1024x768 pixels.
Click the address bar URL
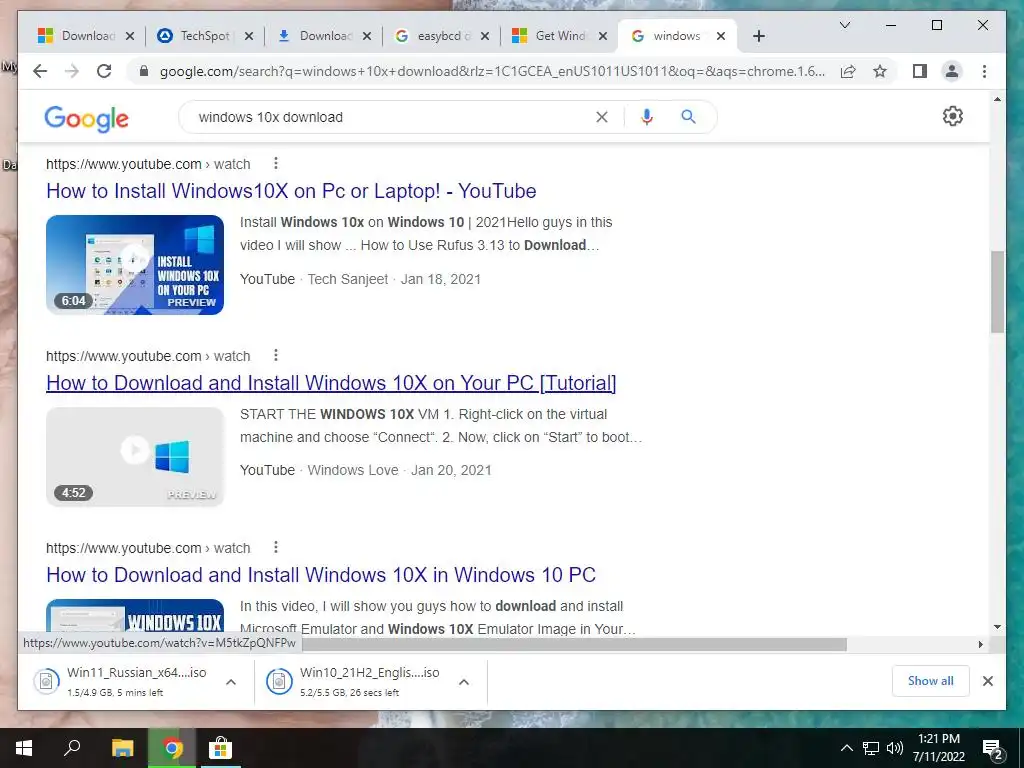click(x=492, y=71)
